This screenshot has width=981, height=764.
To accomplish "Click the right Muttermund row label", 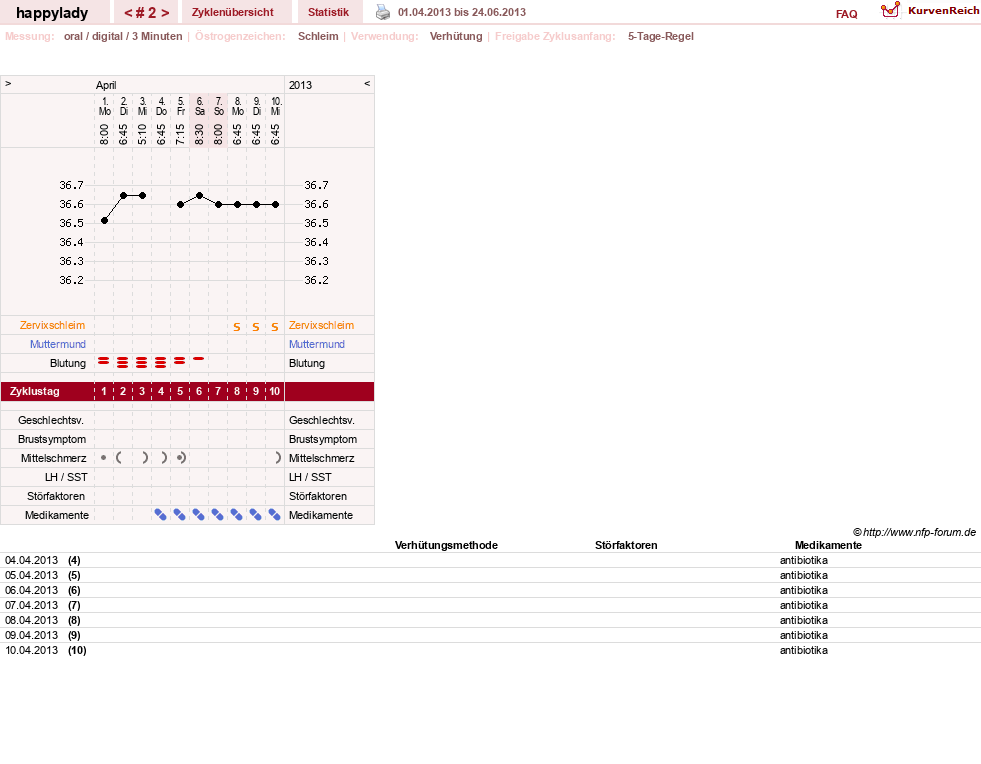I will 317,344.
